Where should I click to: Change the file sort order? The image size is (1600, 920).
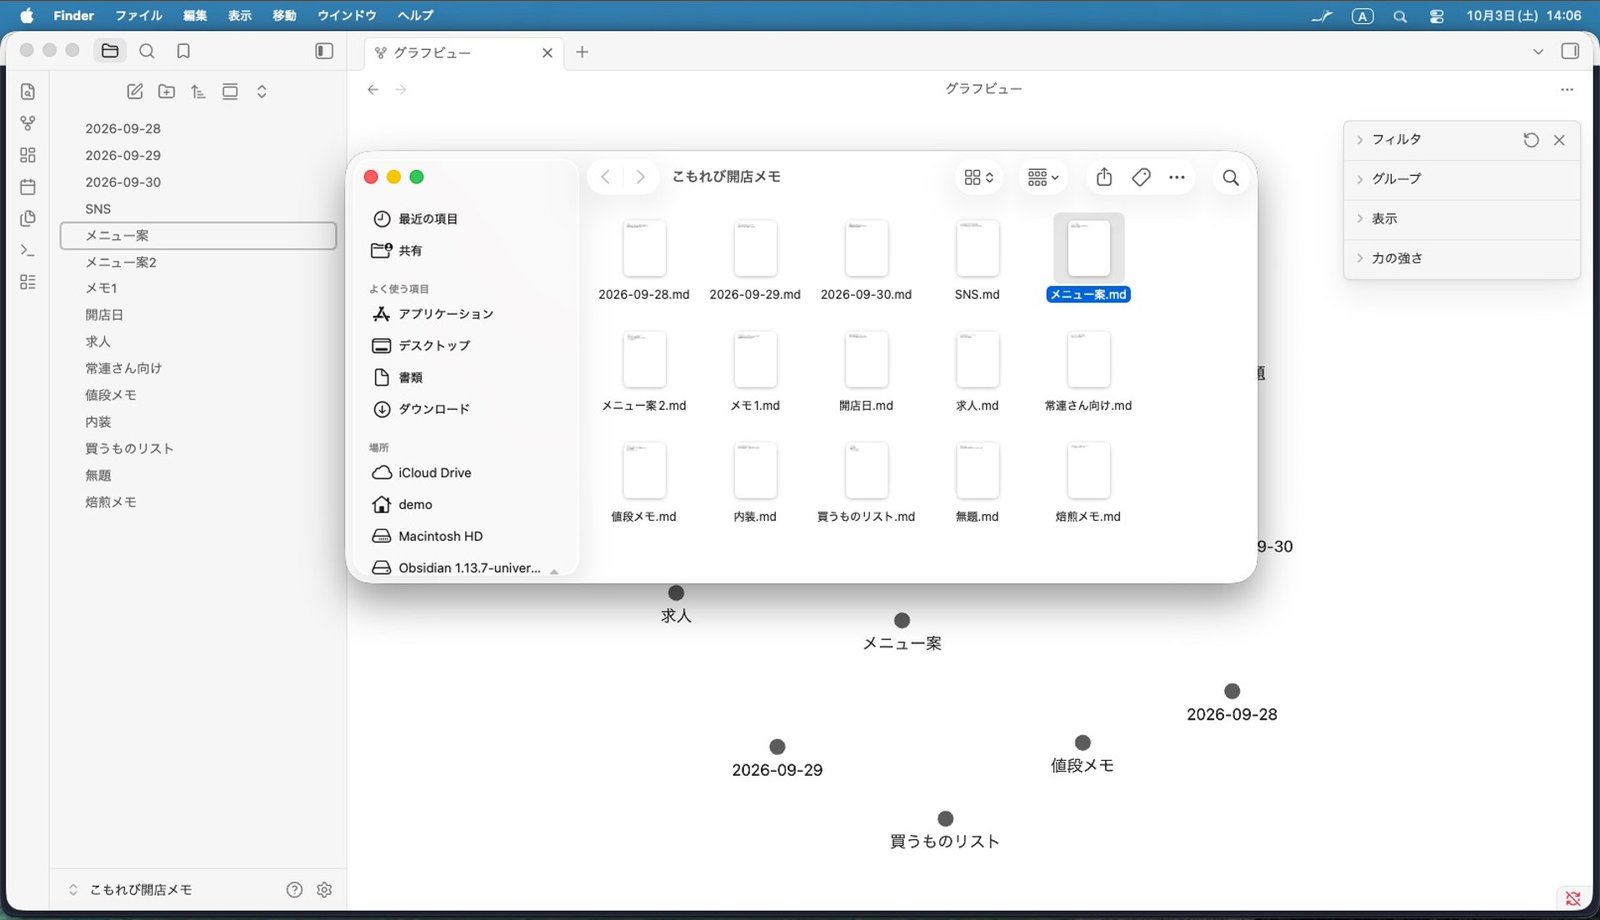click(x=198, y=92)
